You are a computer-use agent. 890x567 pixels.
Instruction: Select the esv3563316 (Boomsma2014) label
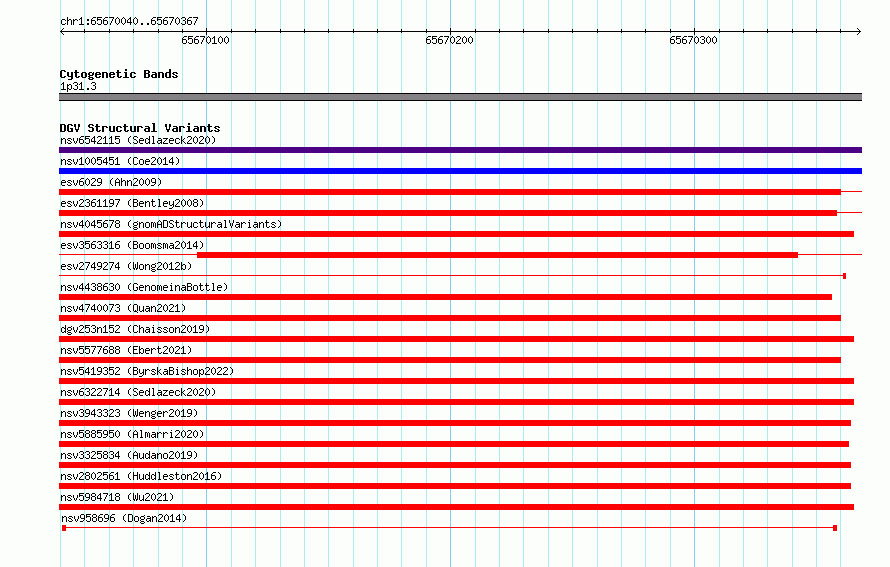[x=132, y=245]
